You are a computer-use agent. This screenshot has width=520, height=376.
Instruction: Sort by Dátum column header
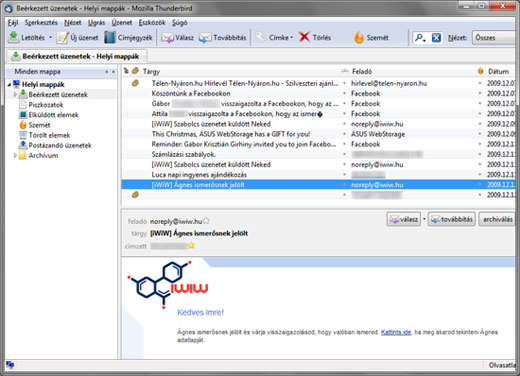pos(498,71)
